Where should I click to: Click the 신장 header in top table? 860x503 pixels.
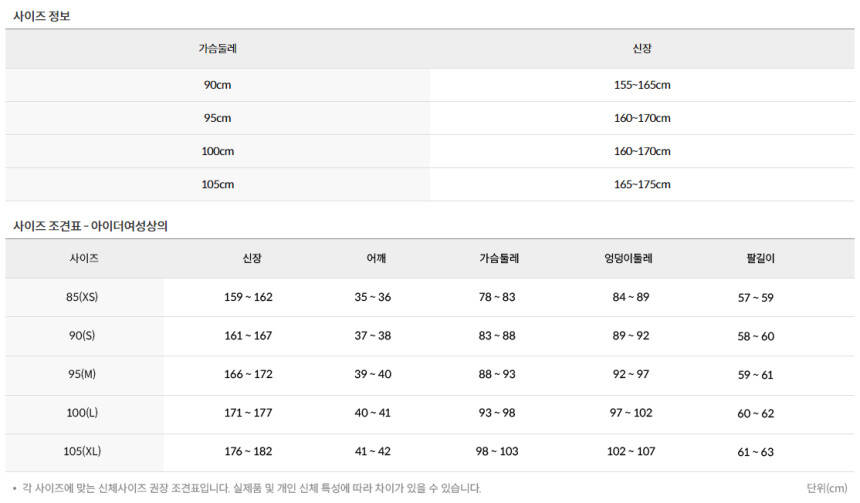tap(642, 48)
